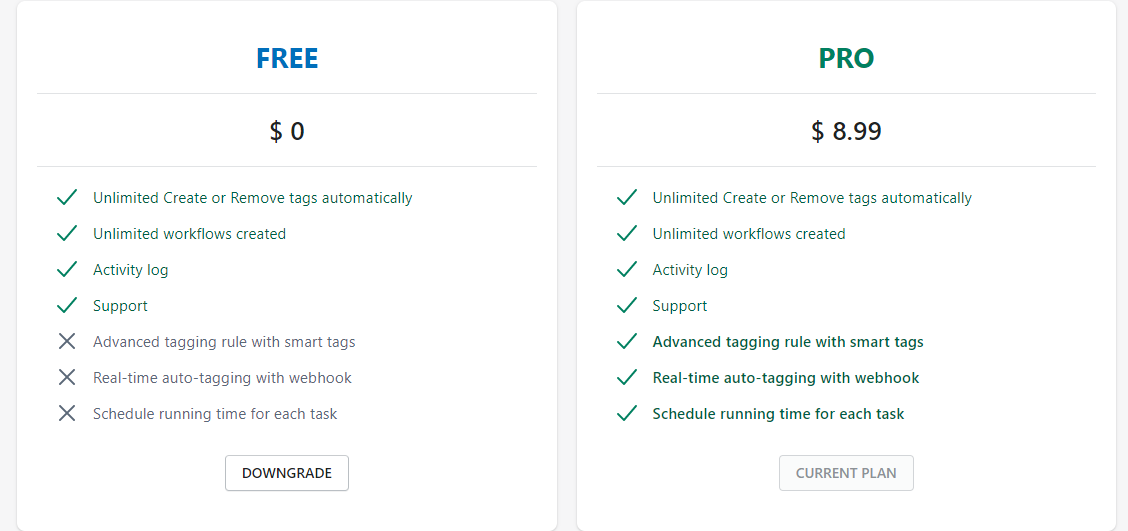Screen dimensions: 1128x531
Task: Click X icon beside Schedule running time
Action: [67, 414]
